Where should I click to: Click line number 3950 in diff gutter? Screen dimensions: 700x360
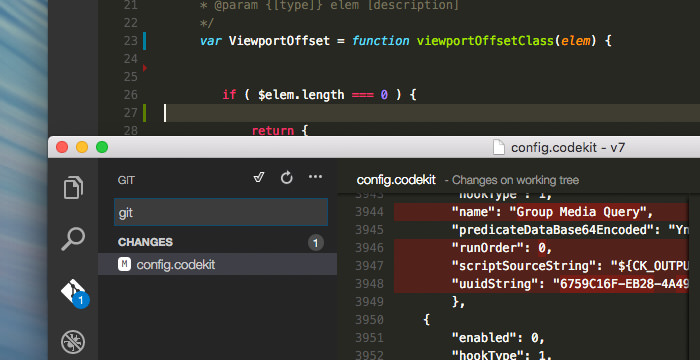[369, 320]
